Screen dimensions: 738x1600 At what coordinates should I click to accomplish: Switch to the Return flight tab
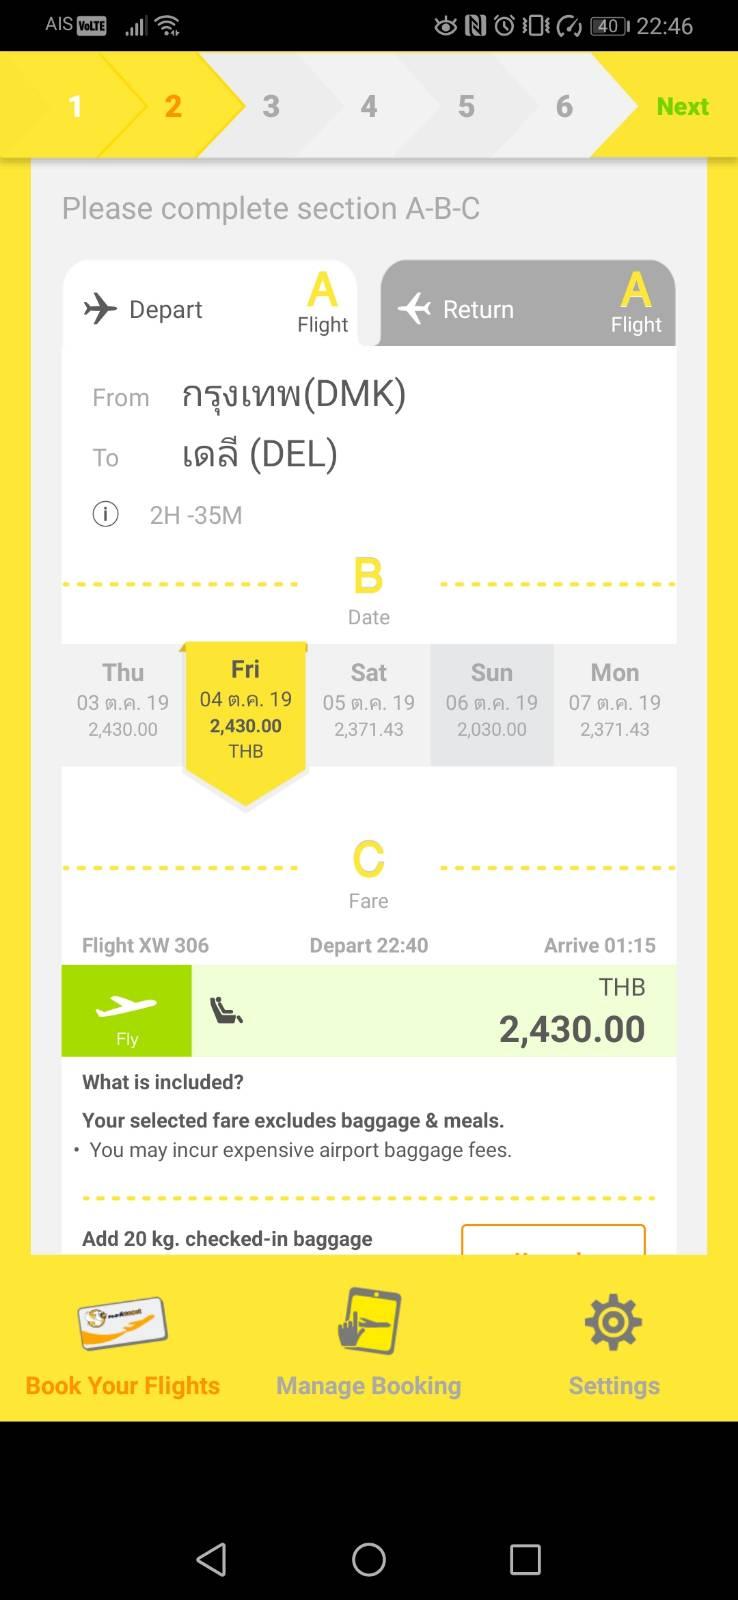(x=528, y=304)
